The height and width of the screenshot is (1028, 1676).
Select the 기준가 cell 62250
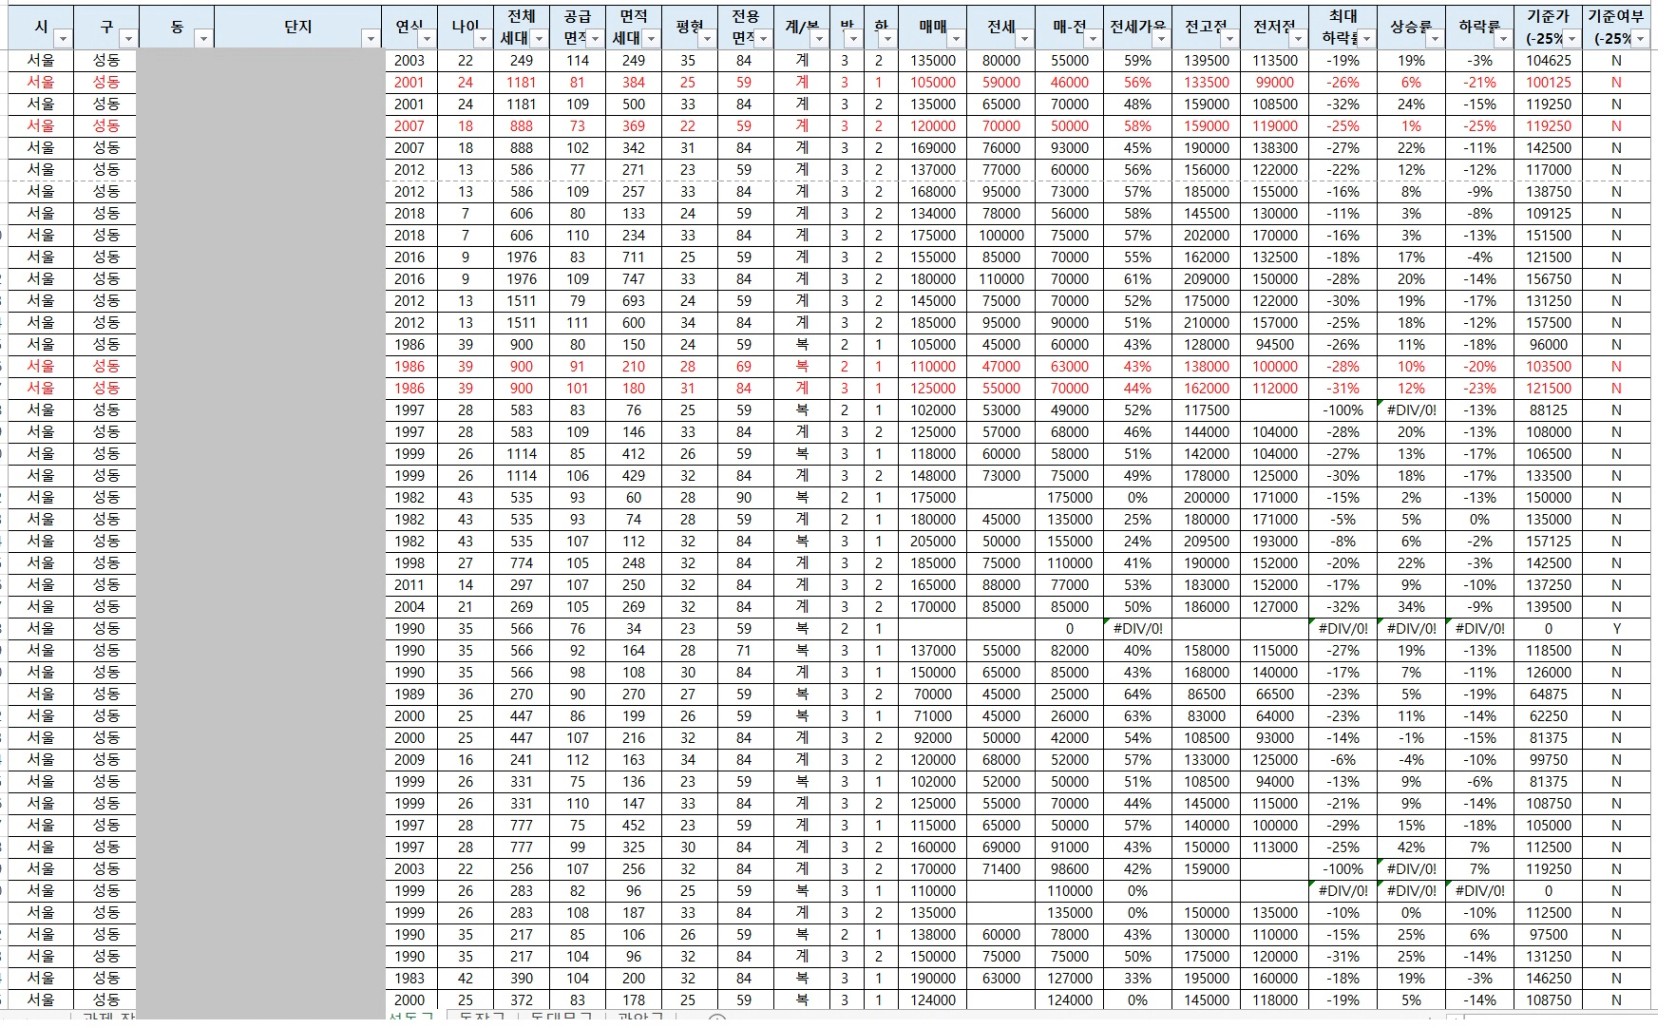pos(1548,716)
